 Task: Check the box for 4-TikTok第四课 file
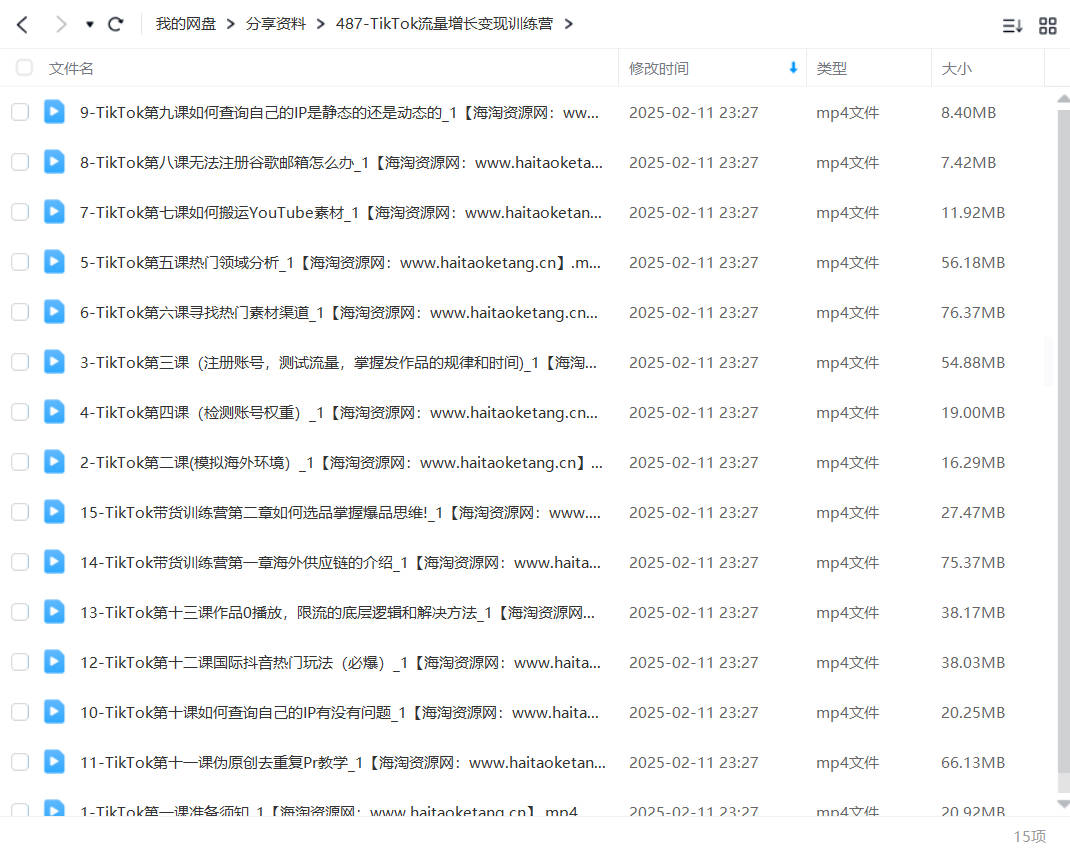coord(20,412)
